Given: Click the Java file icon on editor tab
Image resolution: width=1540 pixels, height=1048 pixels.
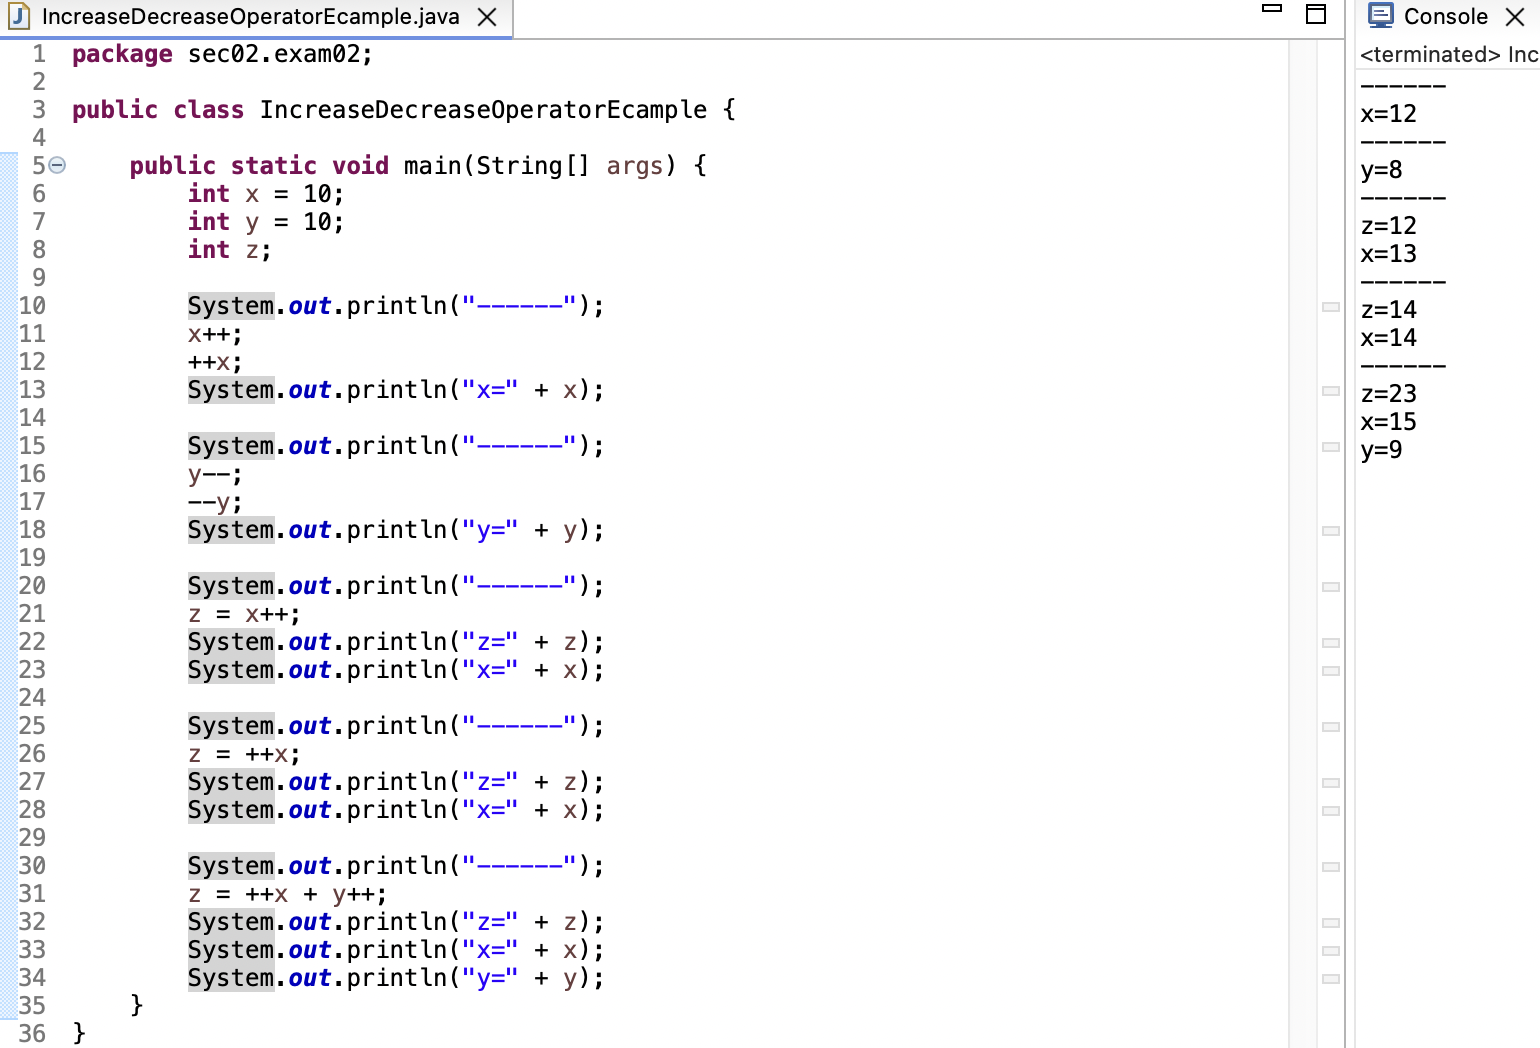Looking at the screenshot, I should (x=19, y=16).
